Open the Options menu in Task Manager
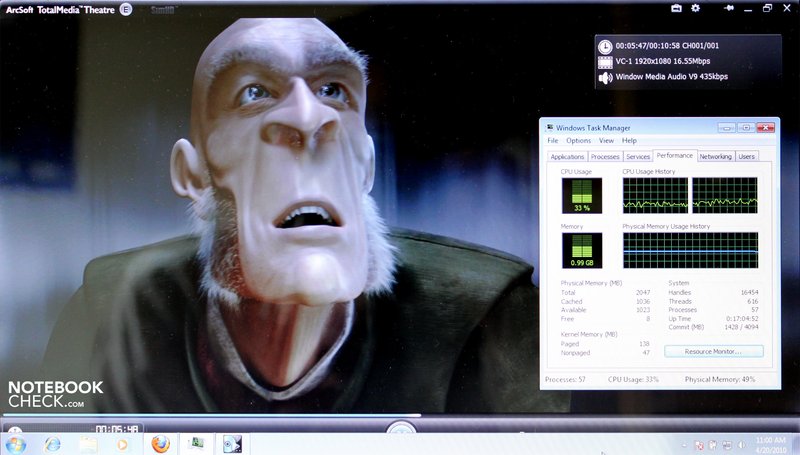Viewport: 800px width, 455px height. point(578,140)
